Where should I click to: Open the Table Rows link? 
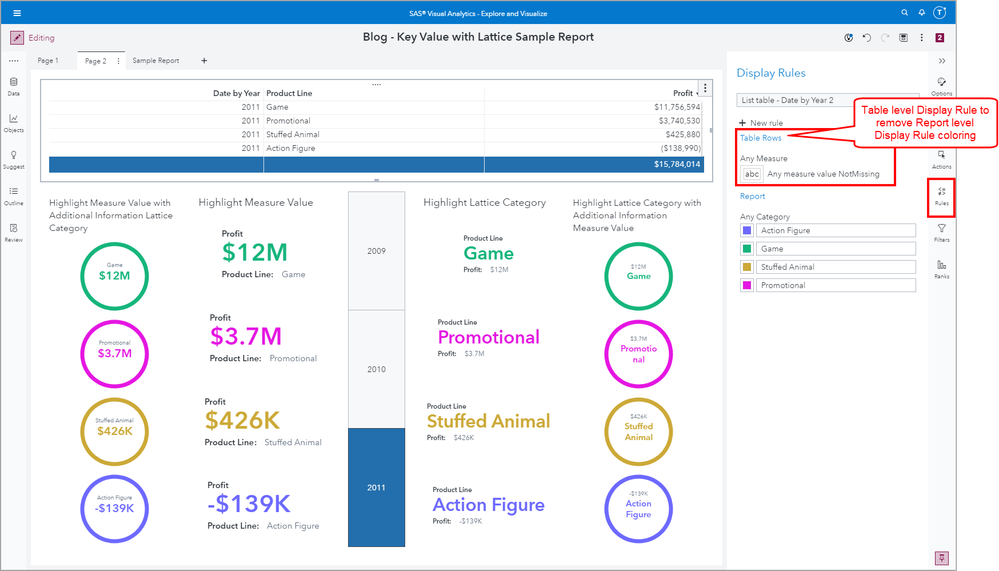click(x=760, y=138)
